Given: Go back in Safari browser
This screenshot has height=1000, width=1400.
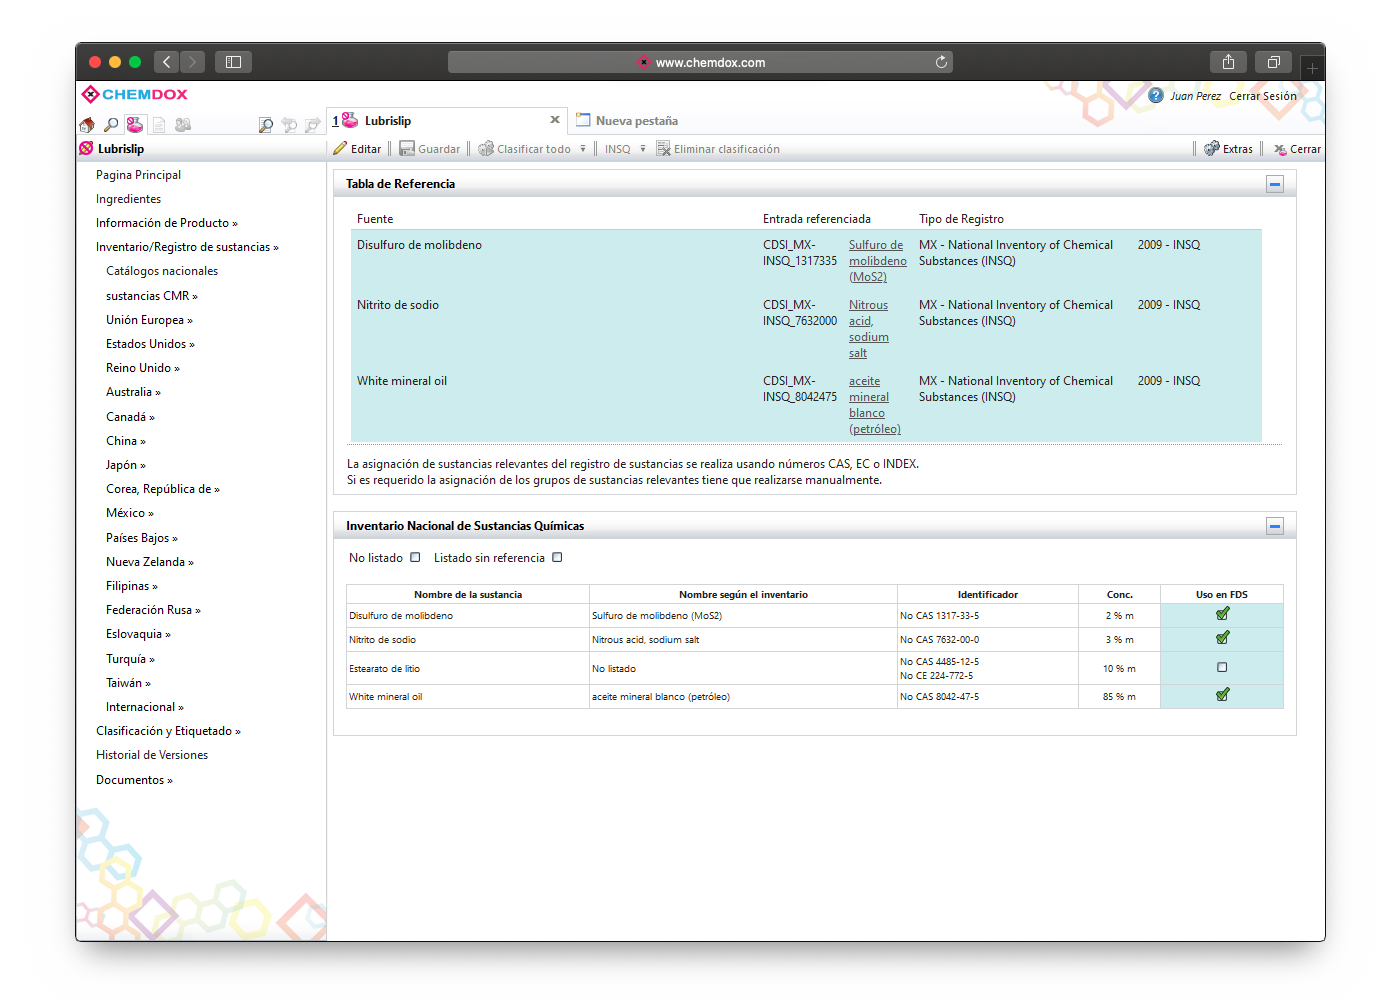Looking at the screenshot, I should click(x=167, y=62).
